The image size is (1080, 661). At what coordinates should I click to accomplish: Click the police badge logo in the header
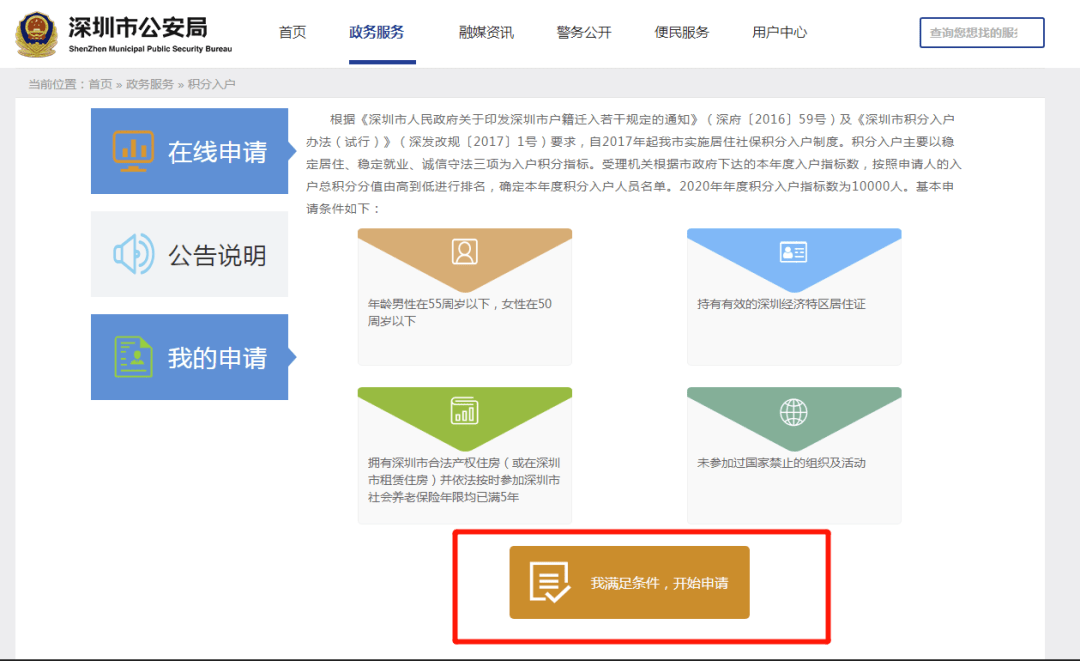[37, 32]
